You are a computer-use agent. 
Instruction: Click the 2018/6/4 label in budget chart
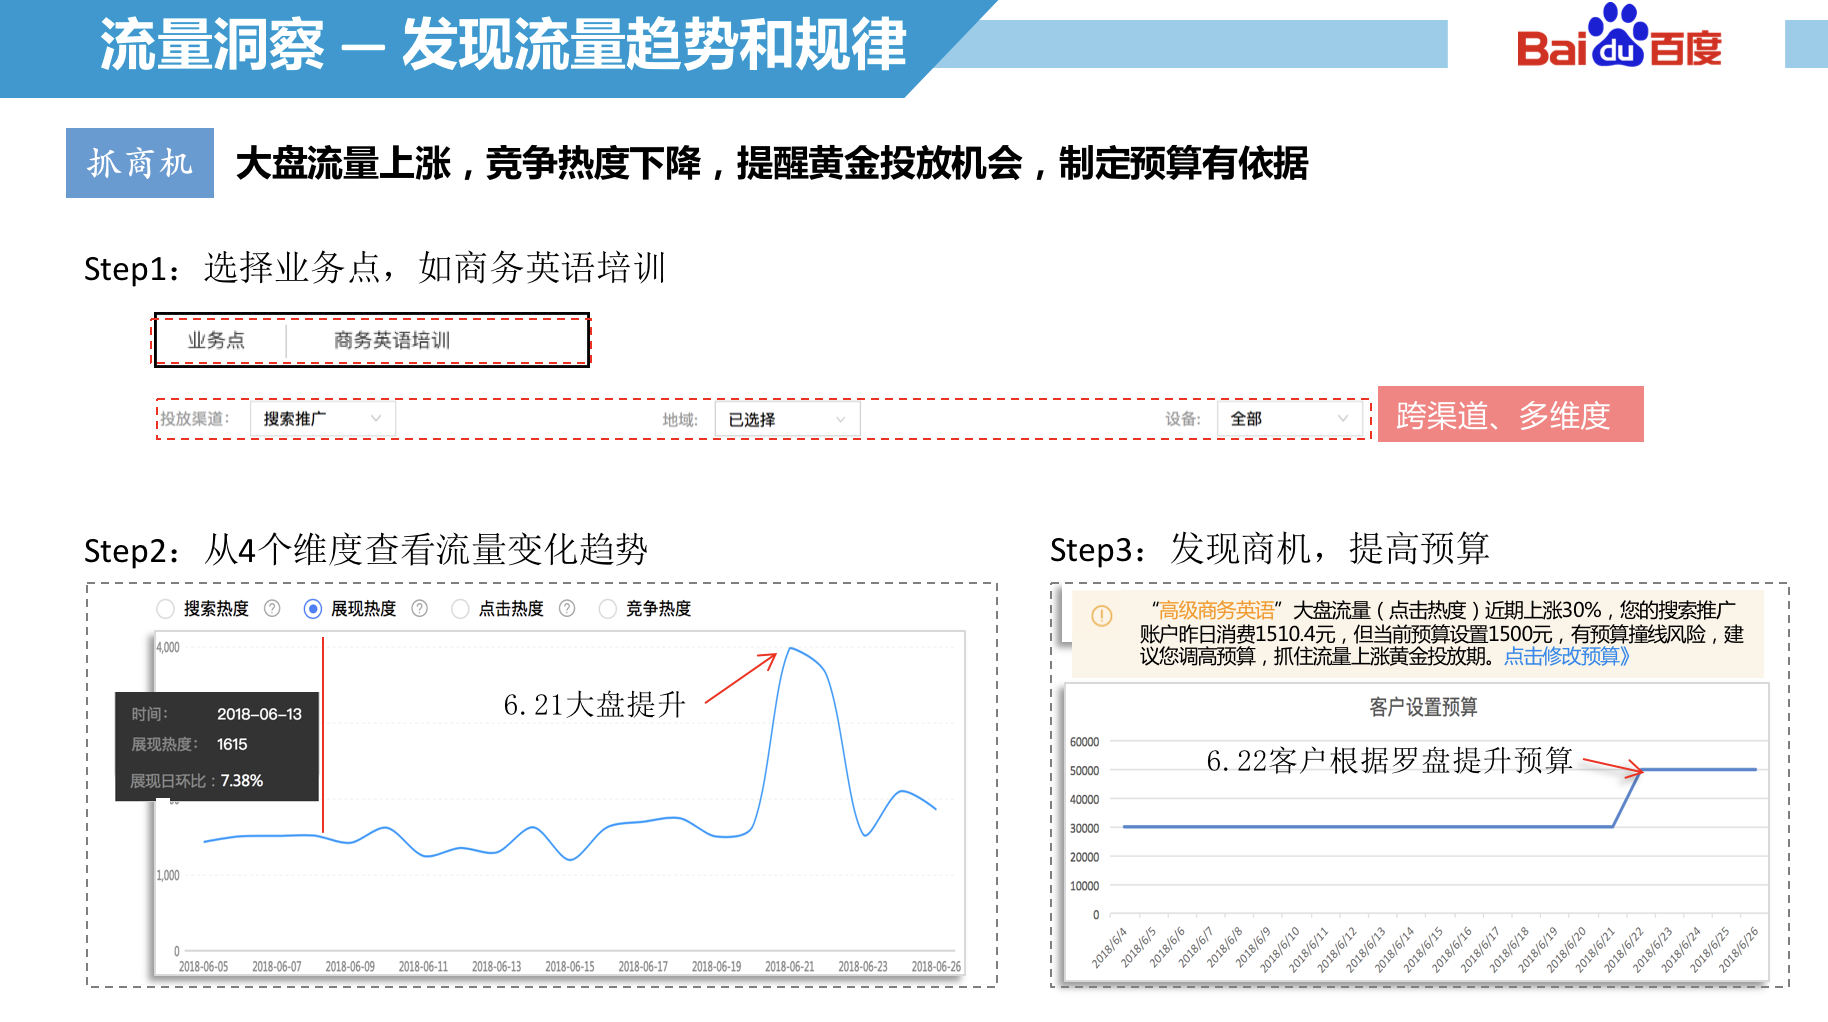(1109, 947)
